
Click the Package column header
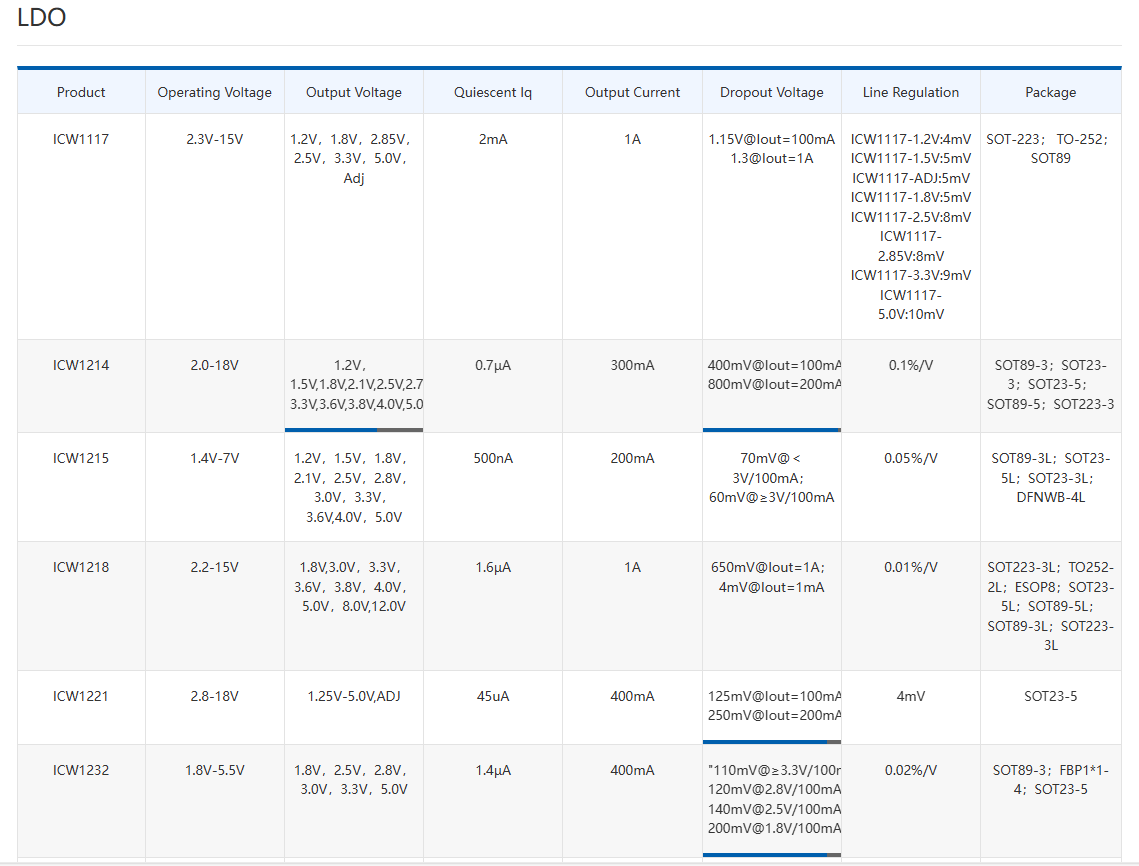click(1050, 92)
